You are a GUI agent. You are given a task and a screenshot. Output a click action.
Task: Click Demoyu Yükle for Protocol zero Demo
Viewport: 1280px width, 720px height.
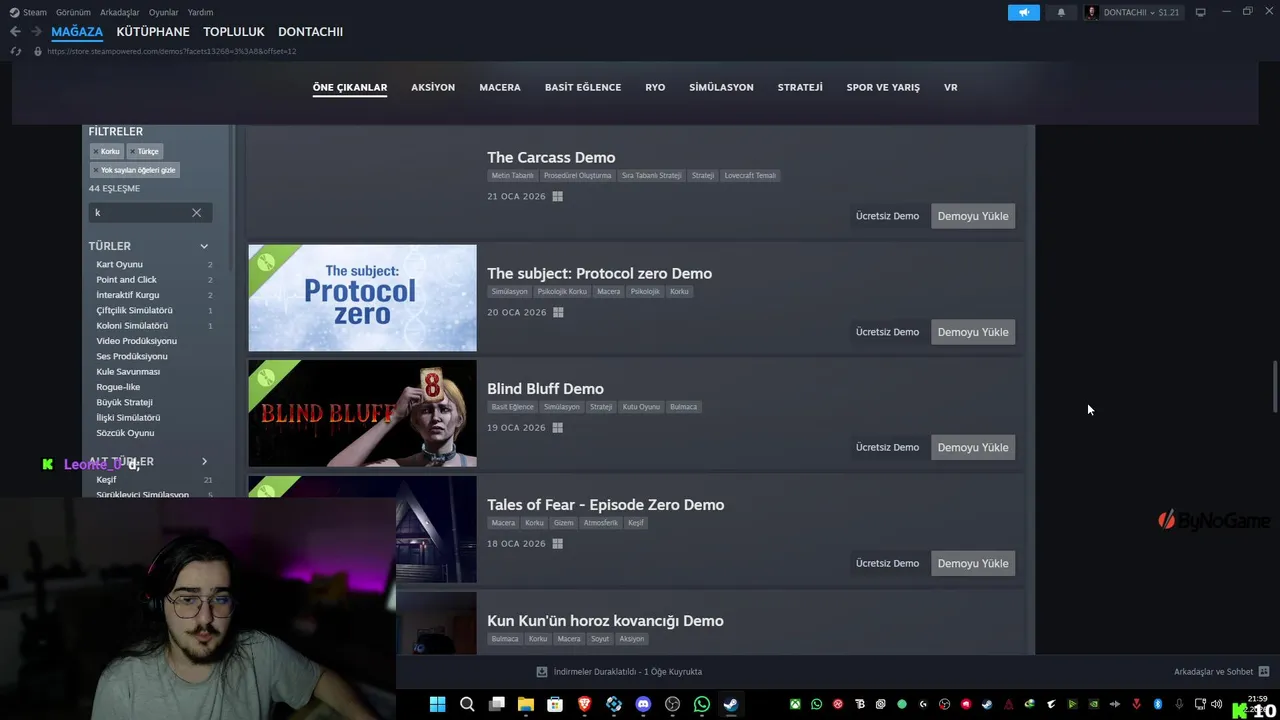tap(973, 332)
